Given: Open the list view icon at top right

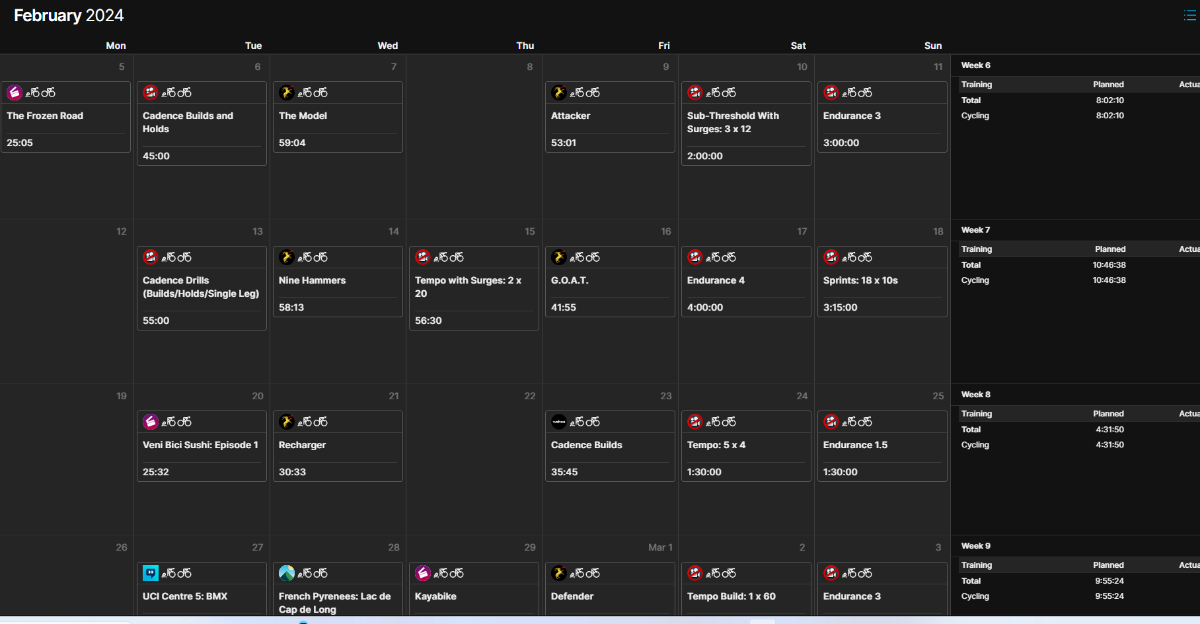Looking at the screenshot, I should [x=1189, y=15].
